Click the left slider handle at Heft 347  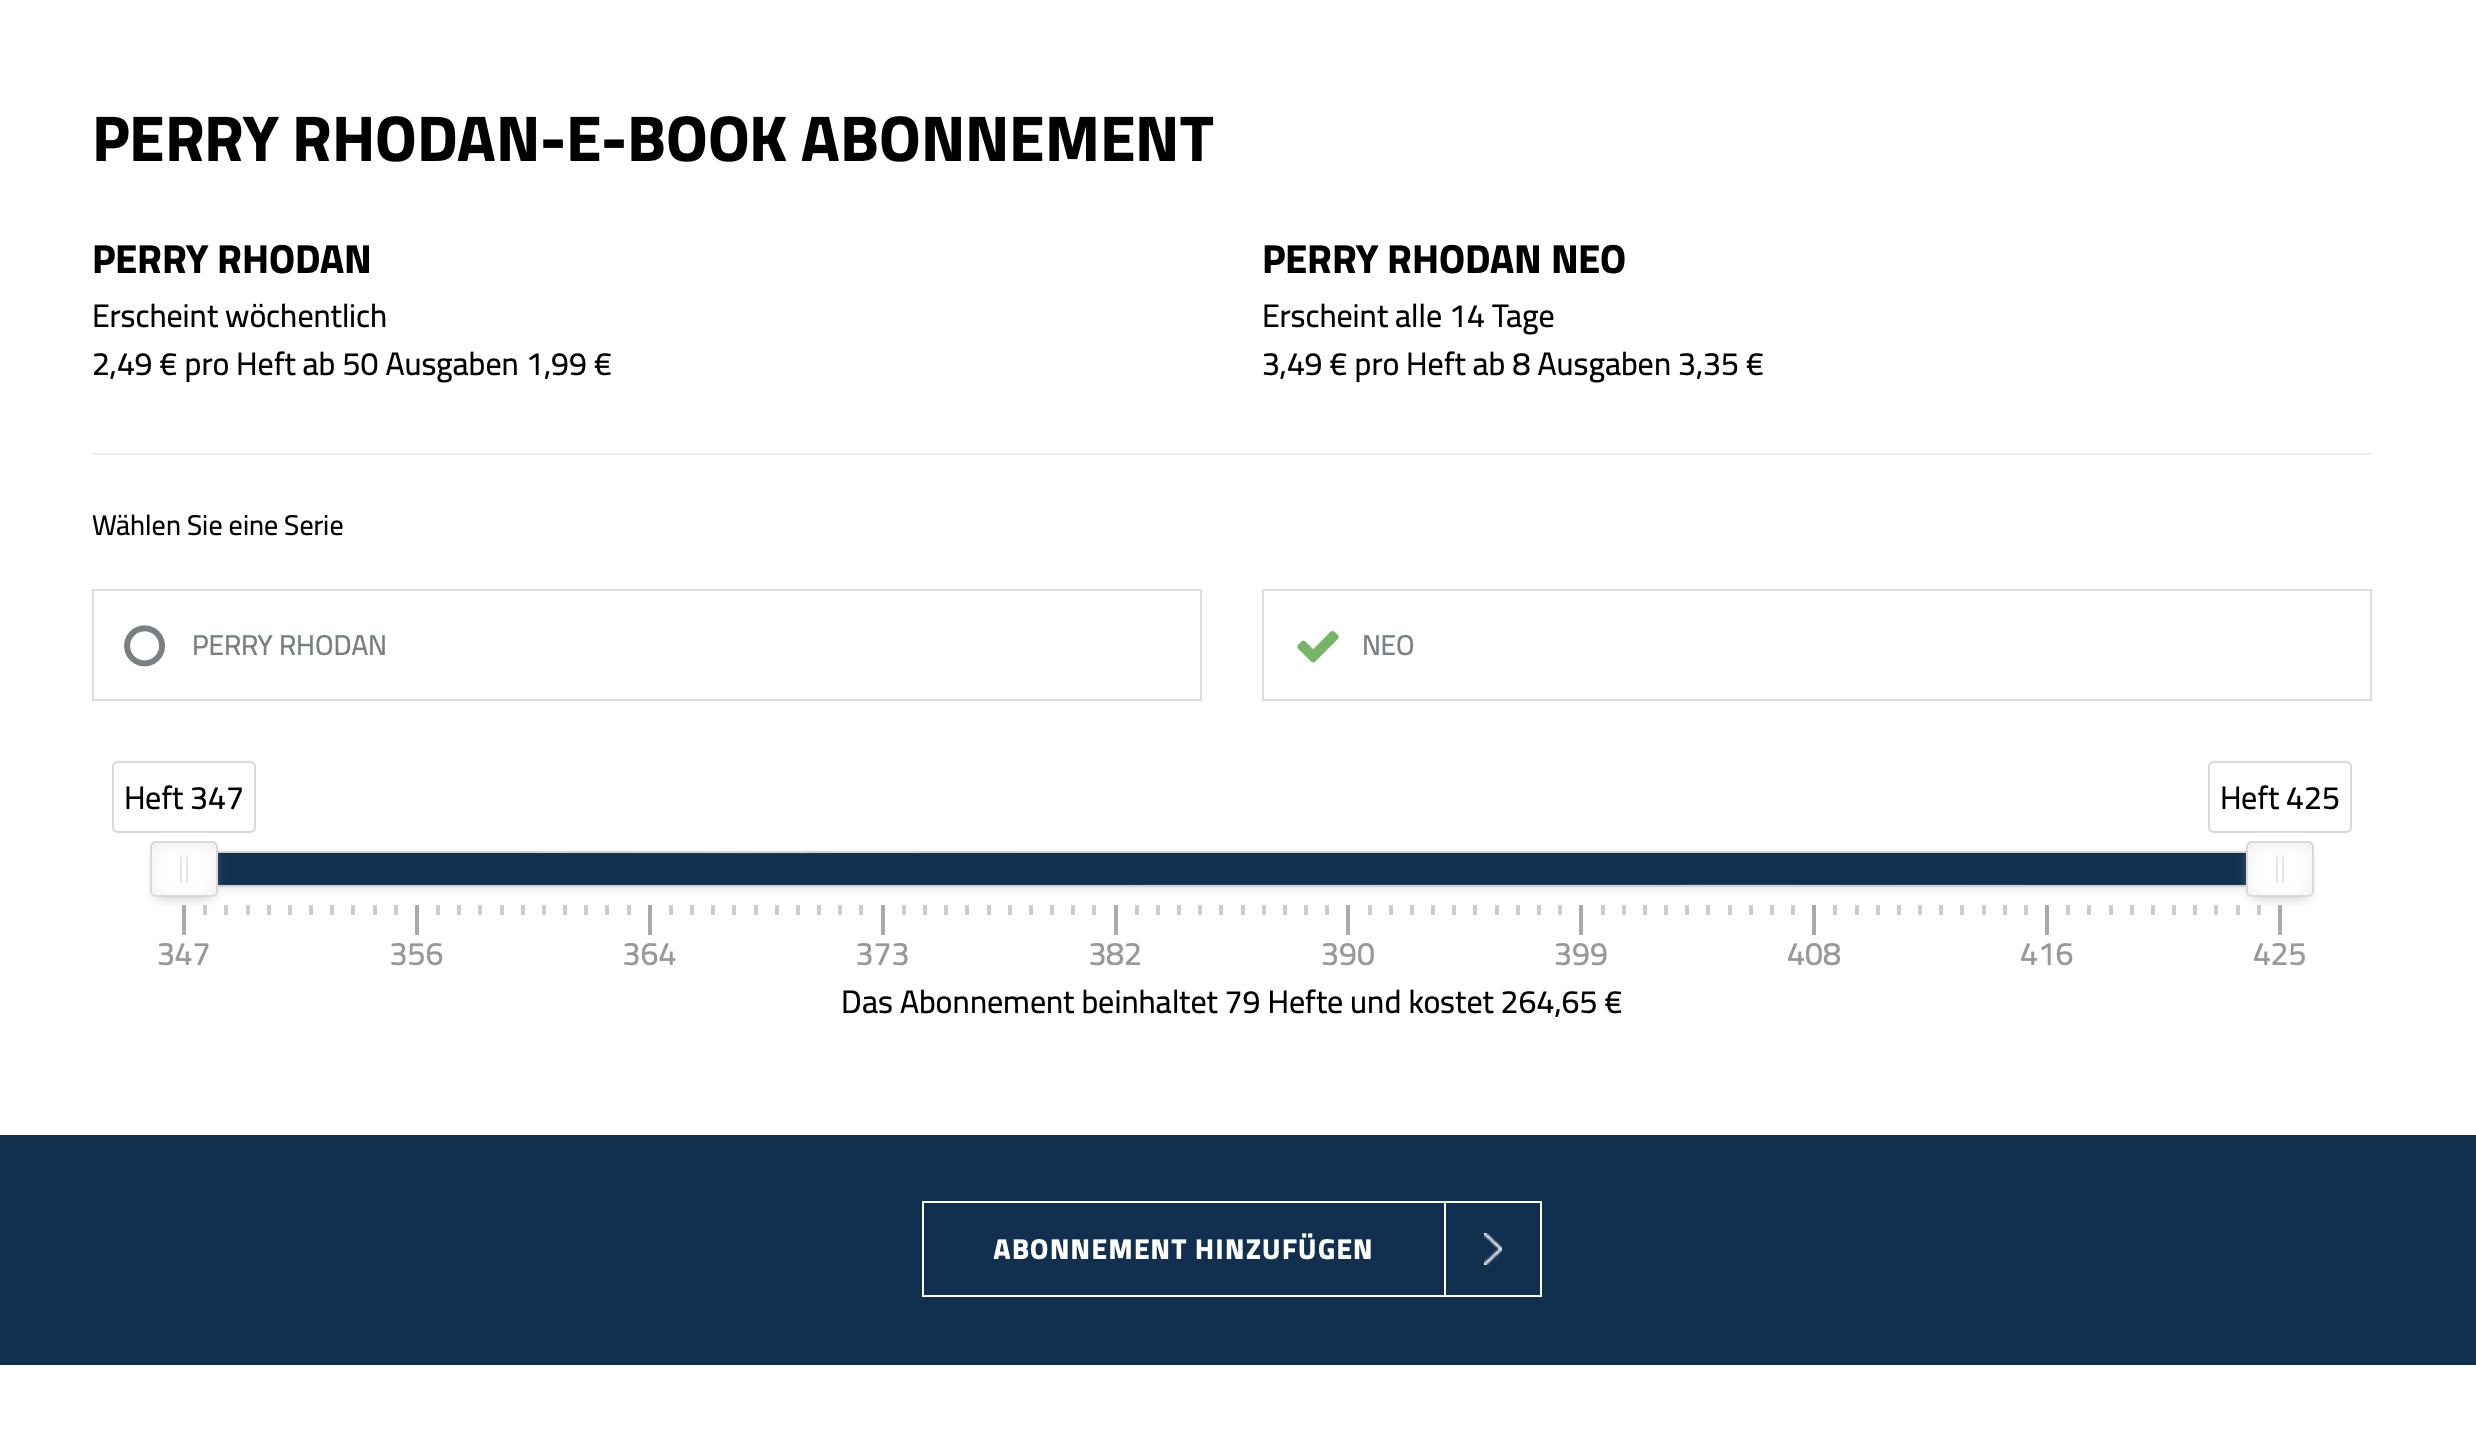(184, 869)
